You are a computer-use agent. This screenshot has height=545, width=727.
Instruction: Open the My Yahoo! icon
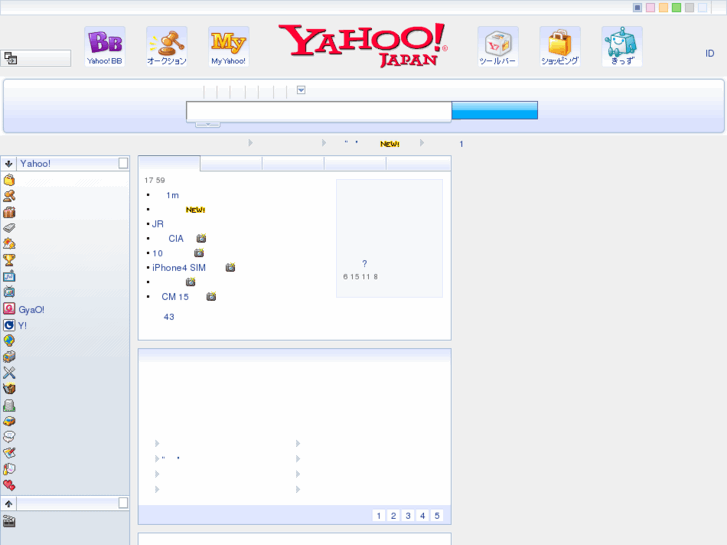(229, 46)
